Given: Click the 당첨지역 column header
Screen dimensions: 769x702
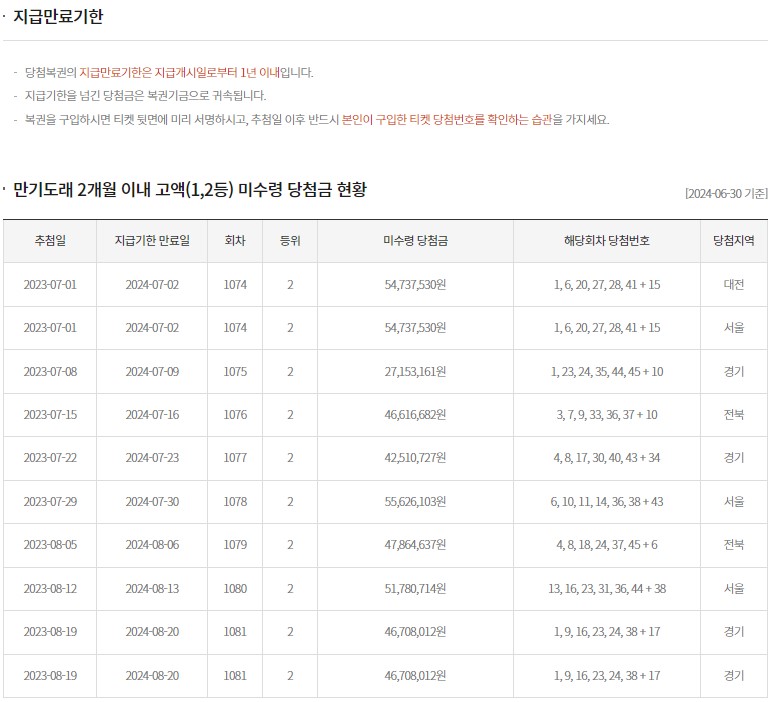Looking at the screenshot, I should pyautogui.click(x=734, y=241).
